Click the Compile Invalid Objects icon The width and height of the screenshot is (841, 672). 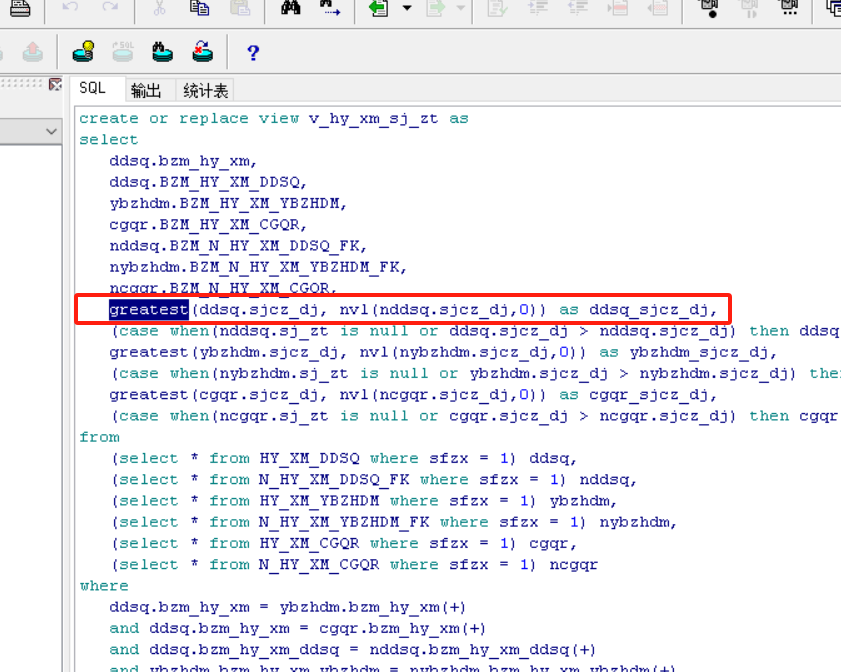pos(202,51)
